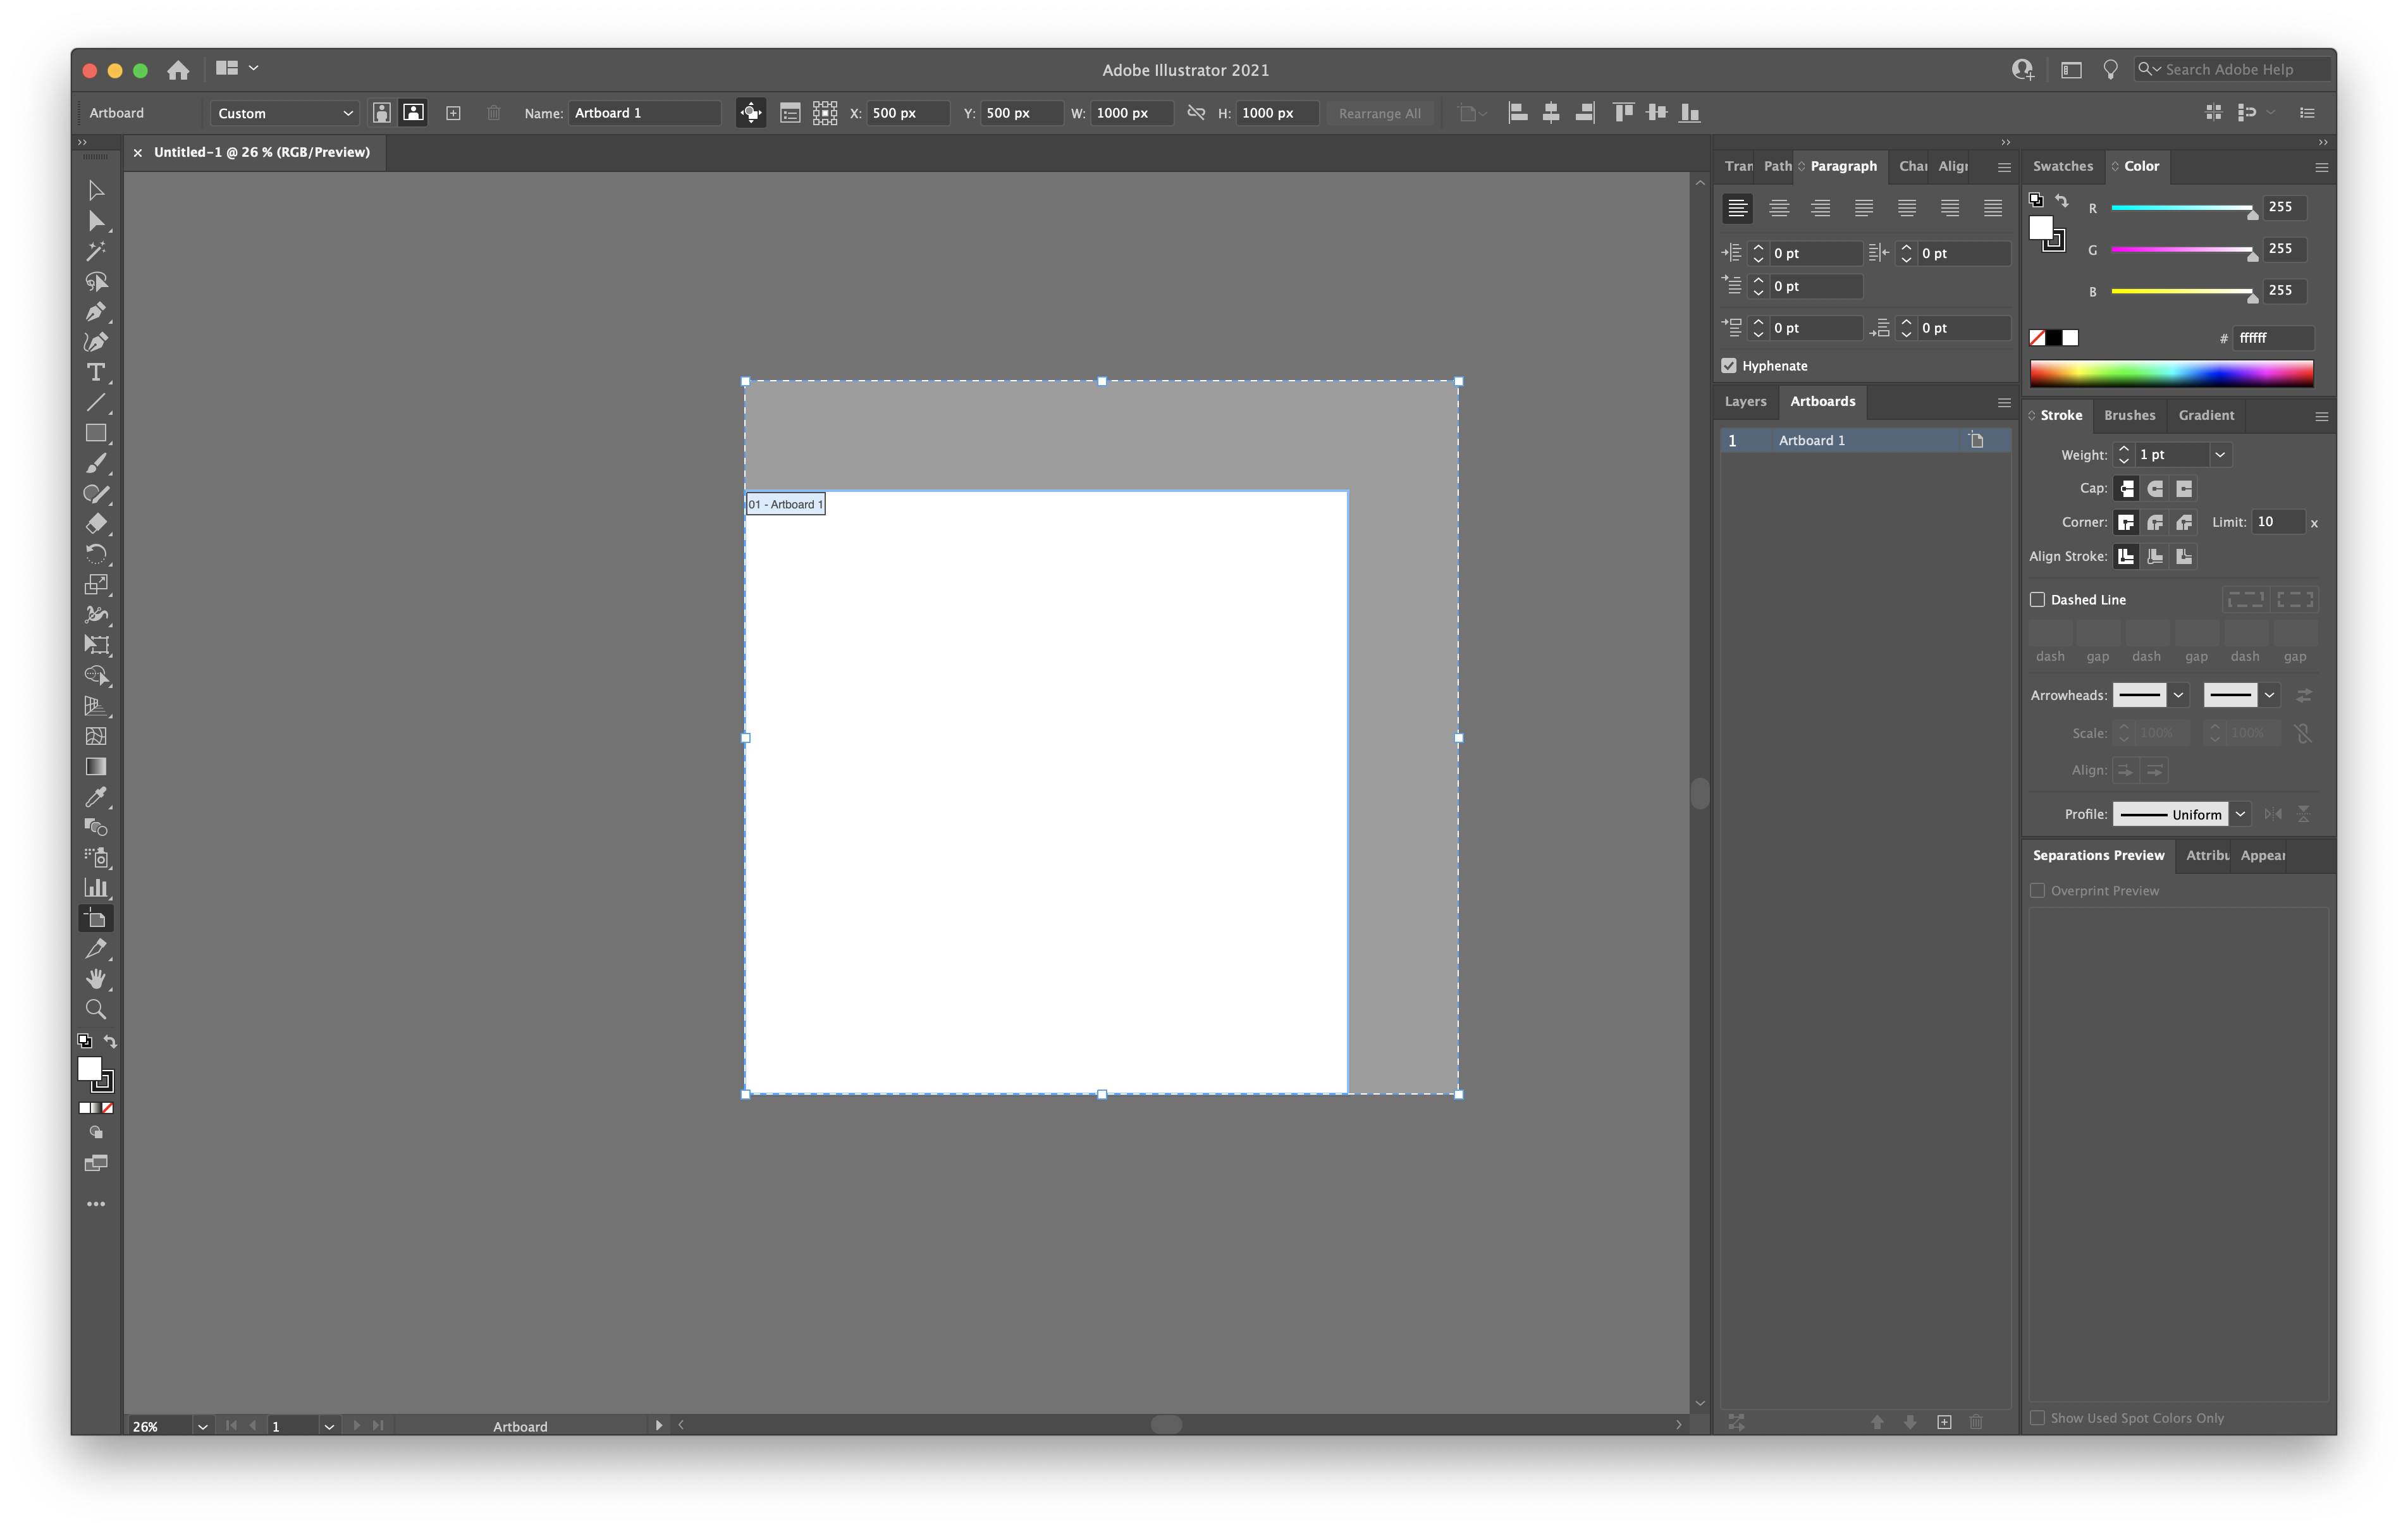Select the Rotate tool

click(x=96, y=554)
